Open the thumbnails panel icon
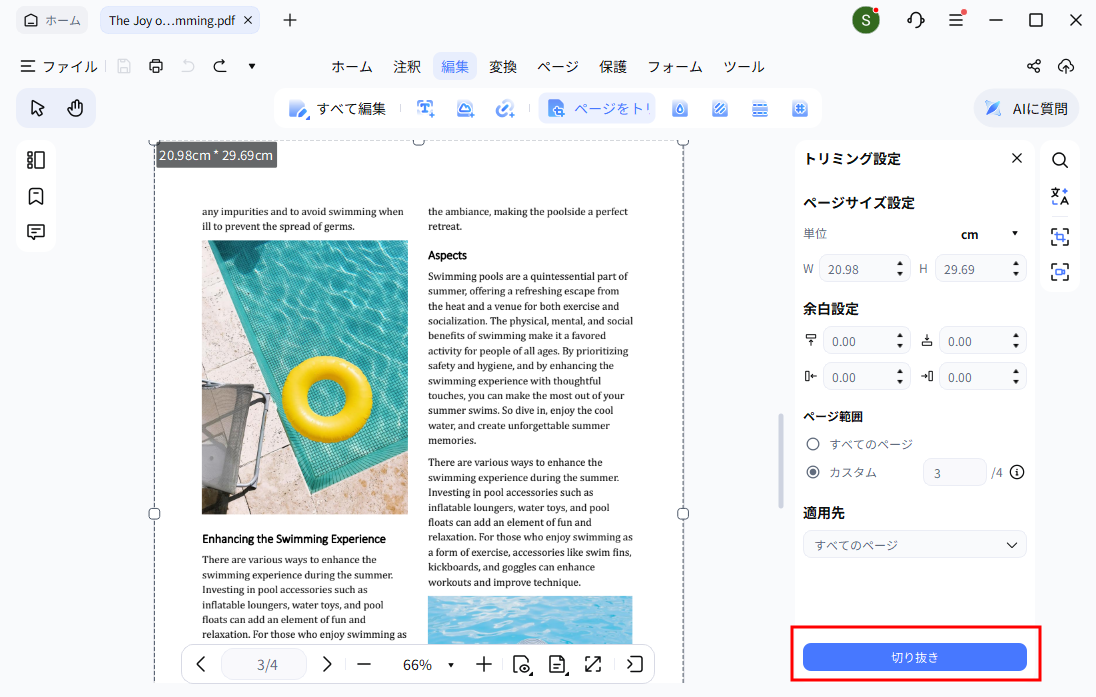 [36, 160]
